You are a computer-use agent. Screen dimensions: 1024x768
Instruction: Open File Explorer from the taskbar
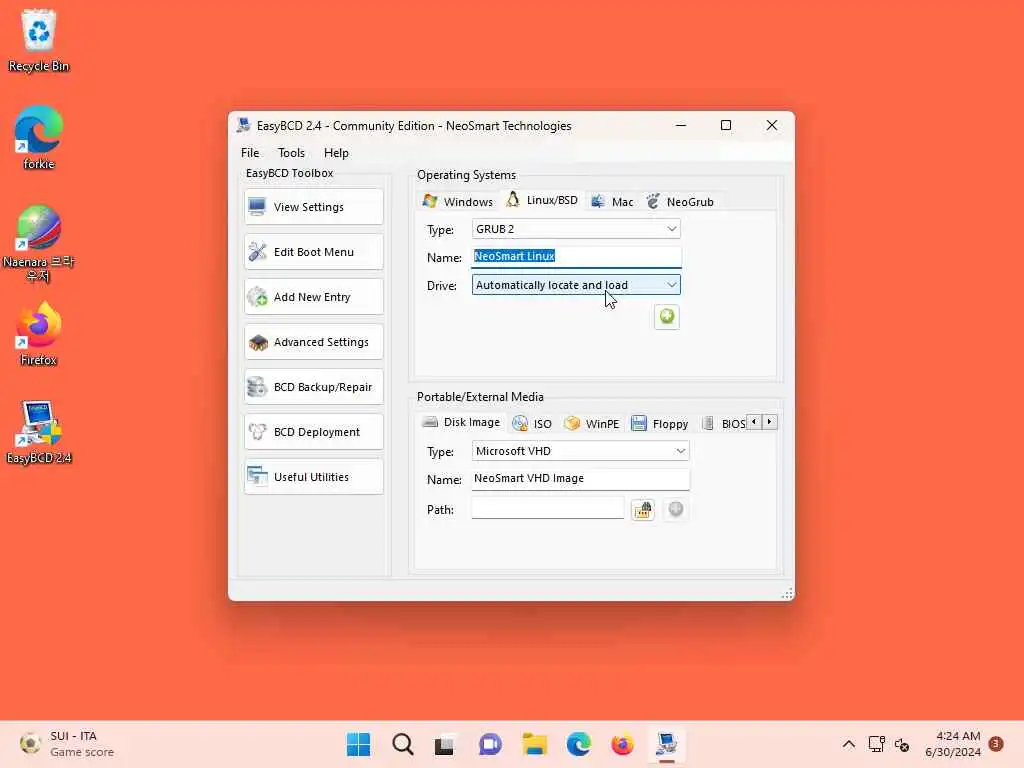point(534,744)
